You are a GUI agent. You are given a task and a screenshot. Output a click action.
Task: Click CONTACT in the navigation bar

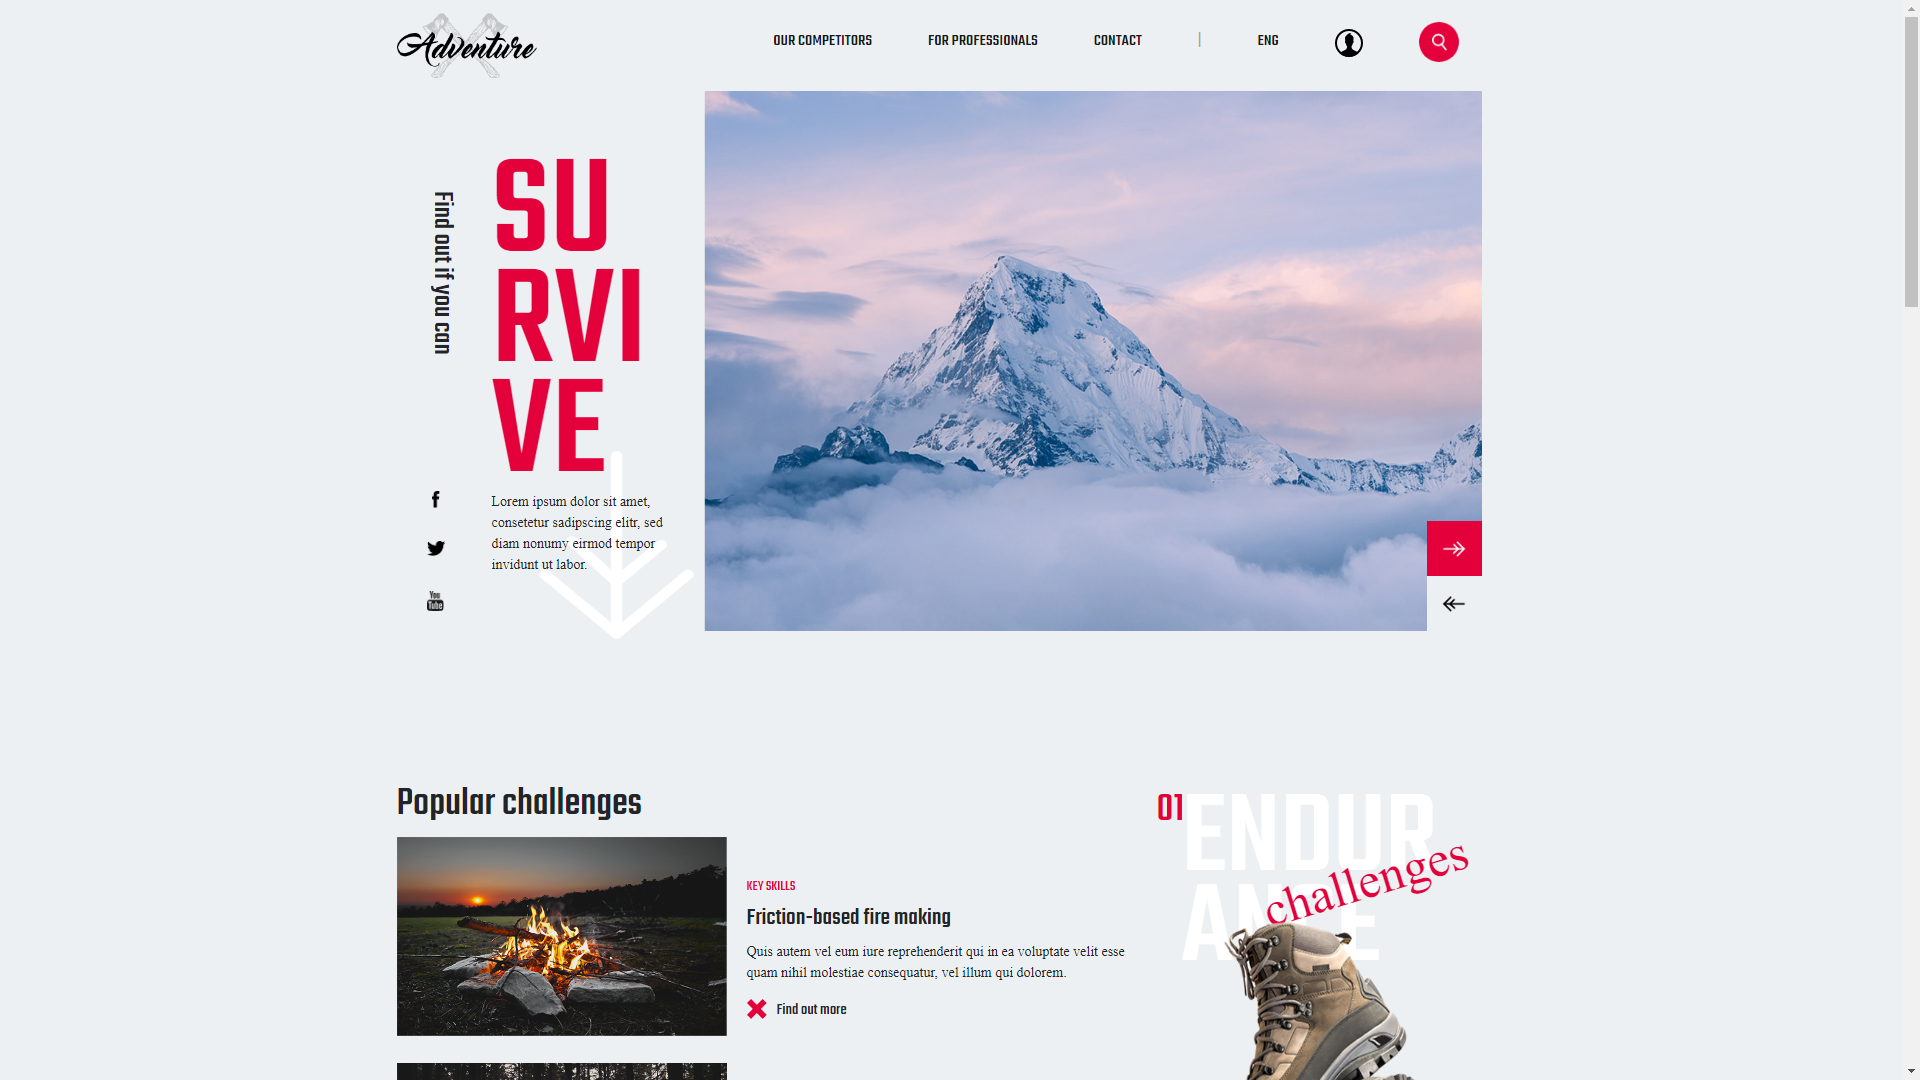point(1117,40)
